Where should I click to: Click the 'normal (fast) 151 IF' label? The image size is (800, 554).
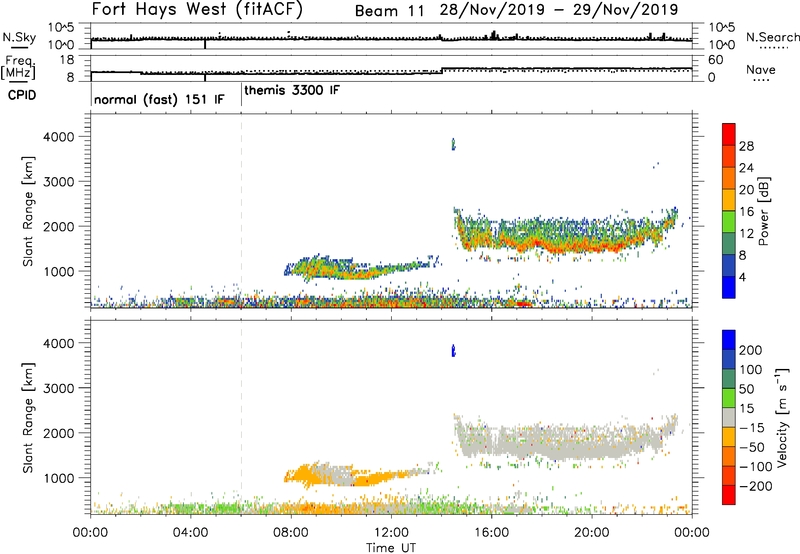click(x=159, y=99)
